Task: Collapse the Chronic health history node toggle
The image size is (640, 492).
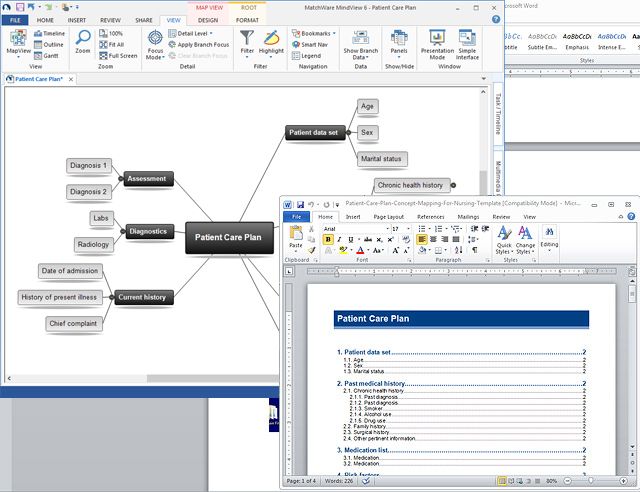Action: (453, 185)
